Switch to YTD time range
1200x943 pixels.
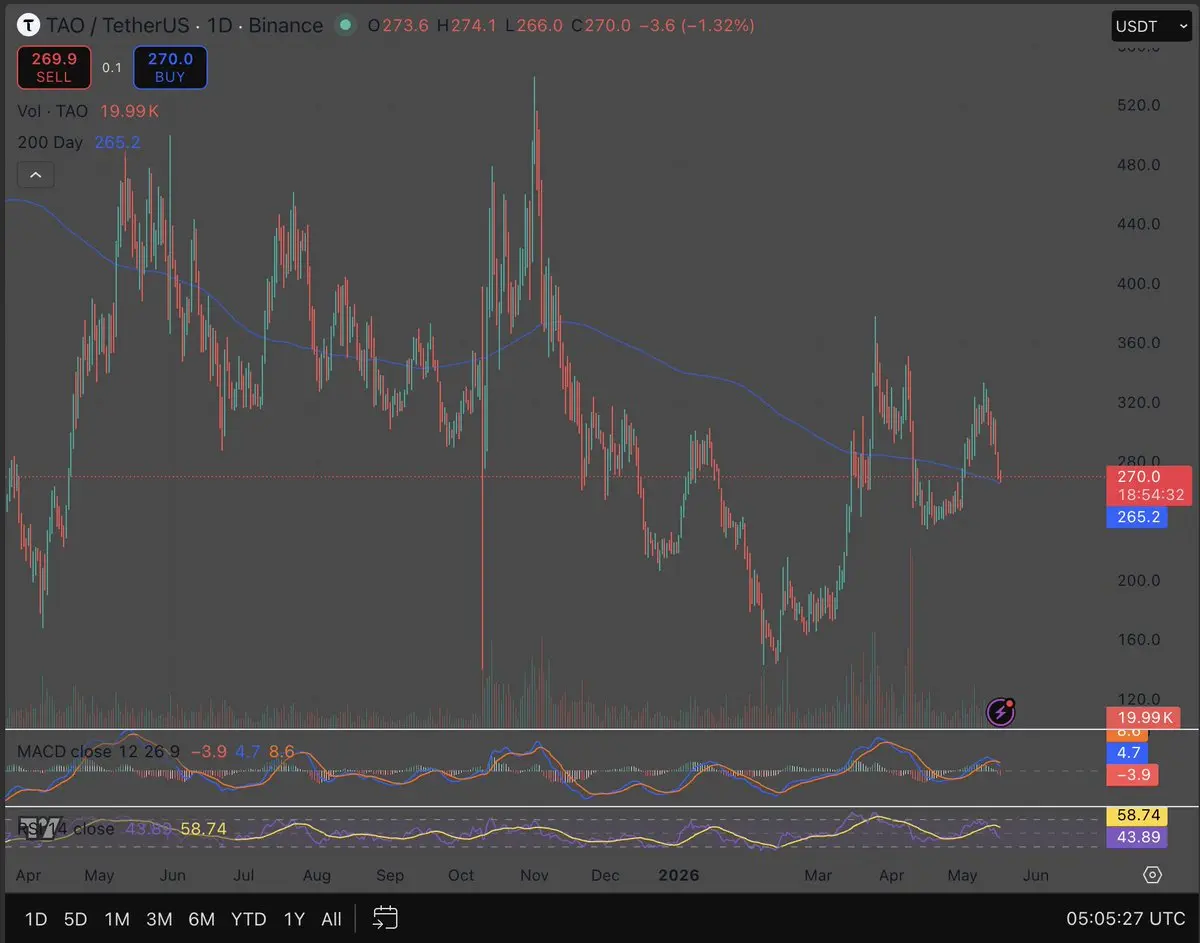(248, 919)
